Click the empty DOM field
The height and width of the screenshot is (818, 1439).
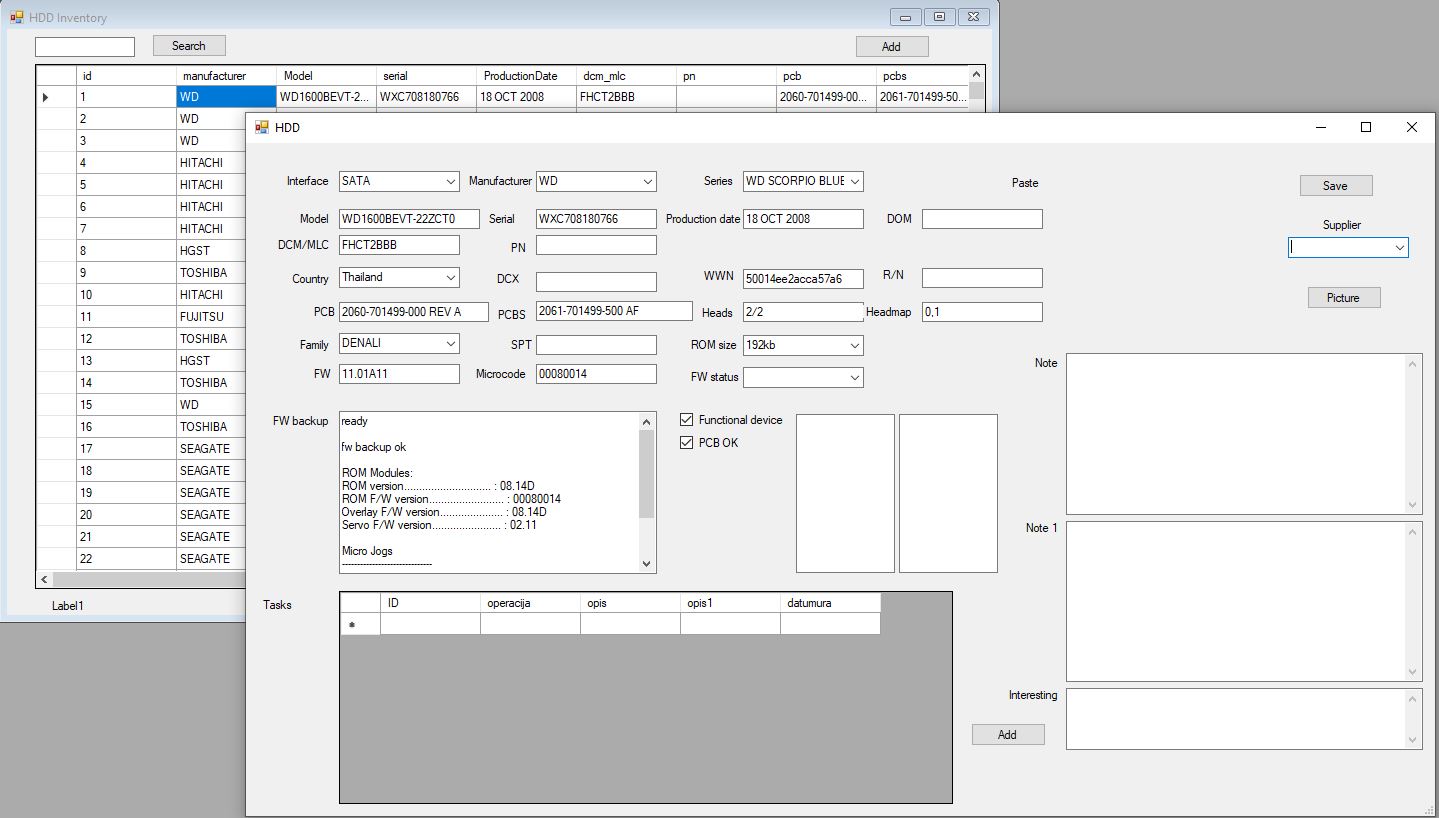[982, 218]
